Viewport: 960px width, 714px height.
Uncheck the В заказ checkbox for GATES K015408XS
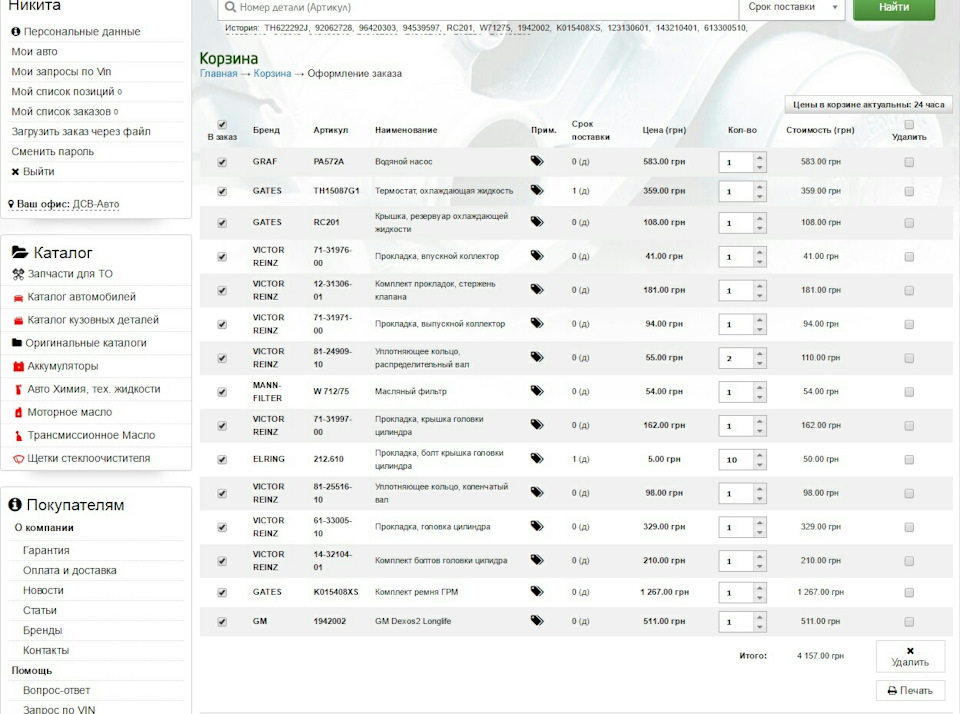[222, 593]
